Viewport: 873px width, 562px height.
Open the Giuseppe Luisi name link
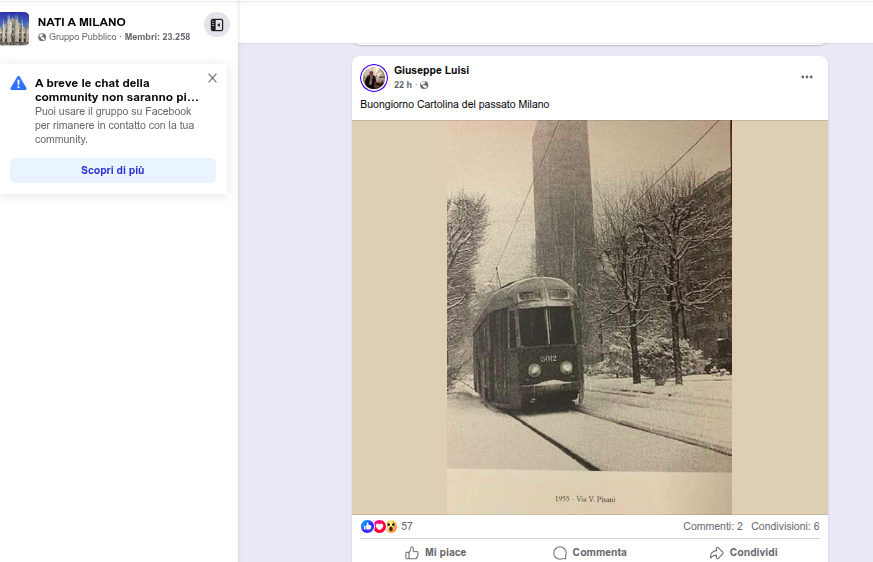tap(431, 70)
